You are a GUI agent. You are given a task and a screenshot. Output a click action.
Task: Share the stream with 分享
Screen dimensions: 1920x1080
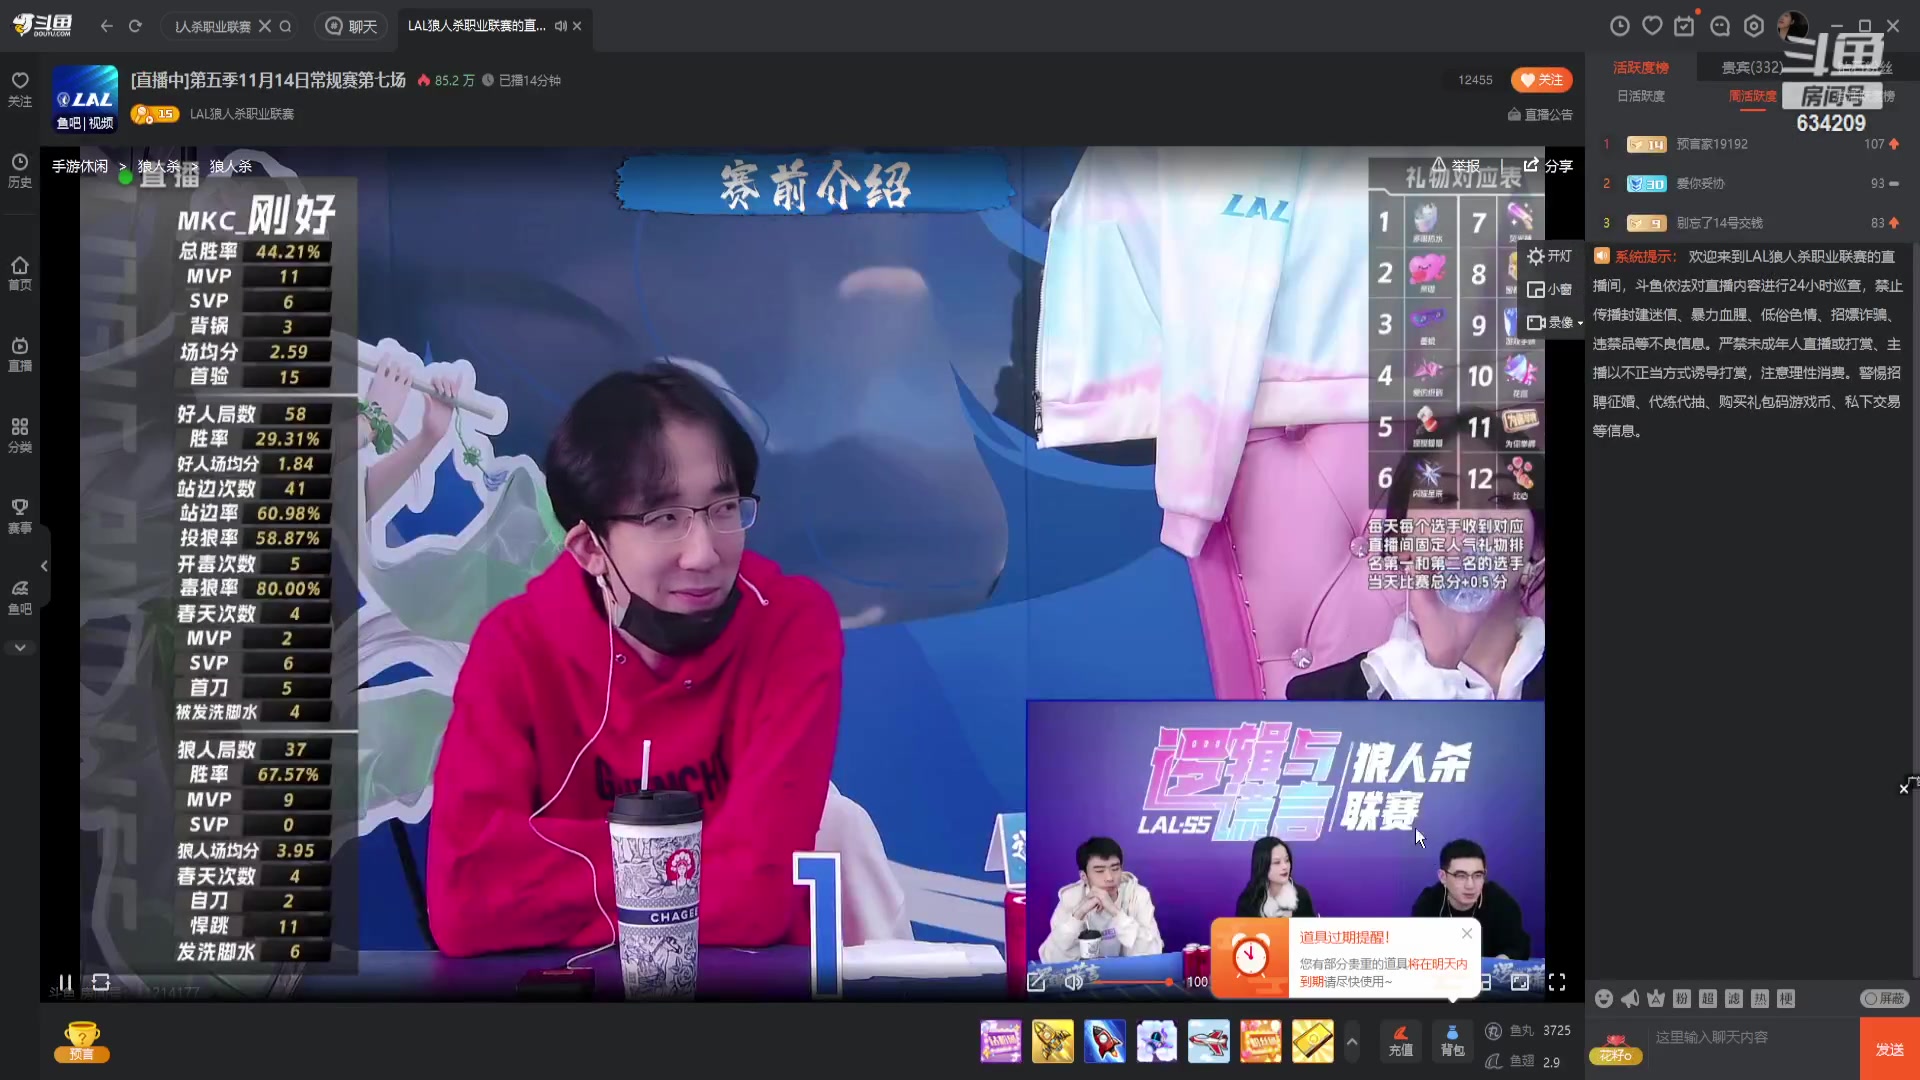pos(1548,165)
